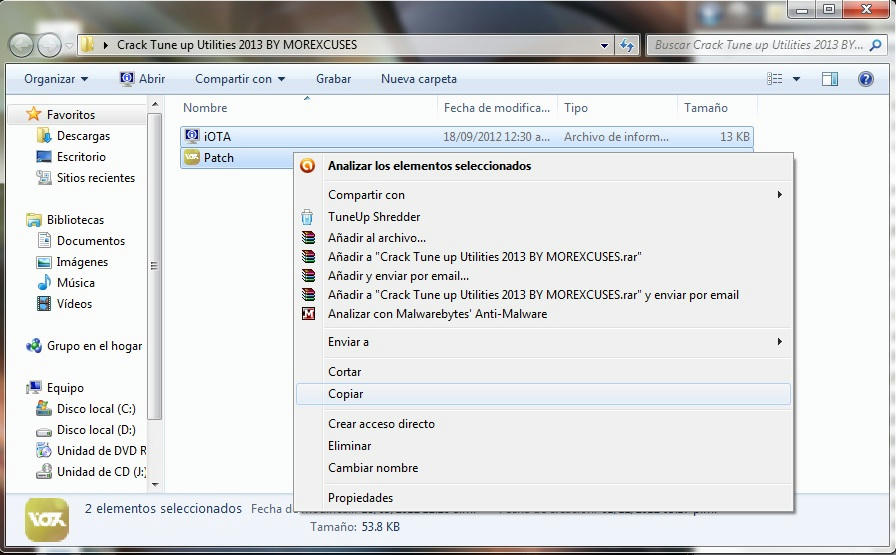The height and width of the screenshot is (555, 896).
Task: Click the antivirus icon for Analizar elementos
Action: pos(307,166)
